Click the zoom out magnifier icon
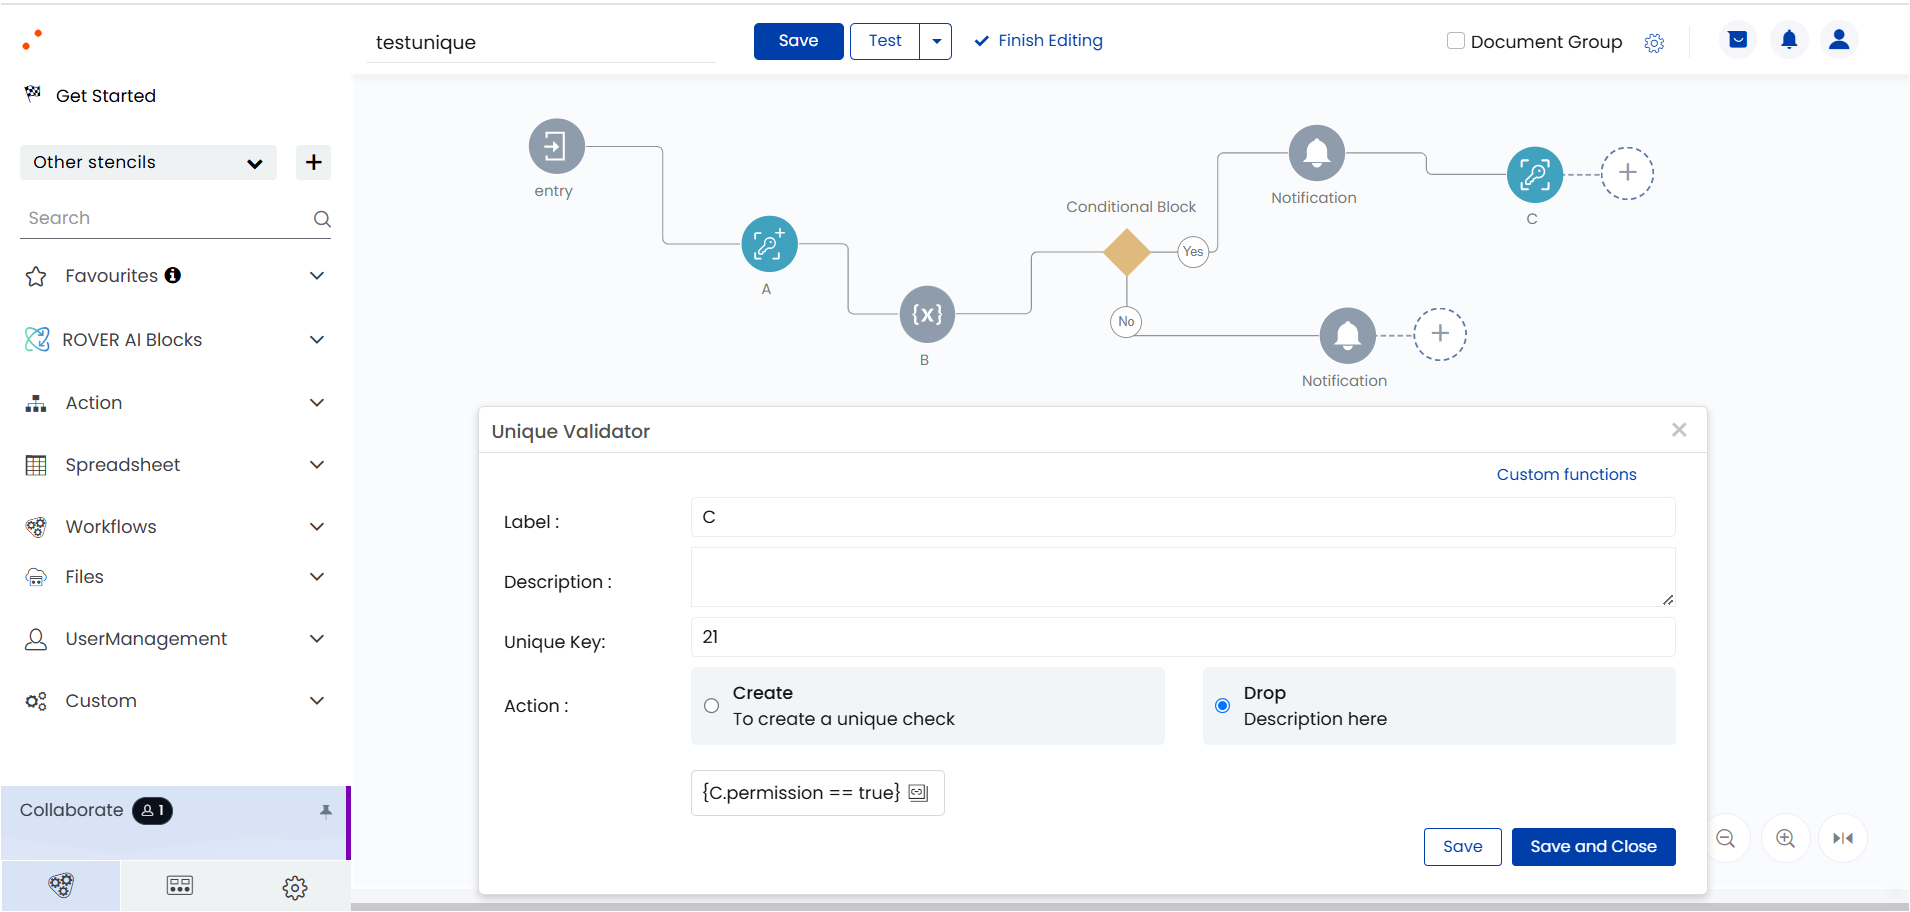 point(1726,838)
